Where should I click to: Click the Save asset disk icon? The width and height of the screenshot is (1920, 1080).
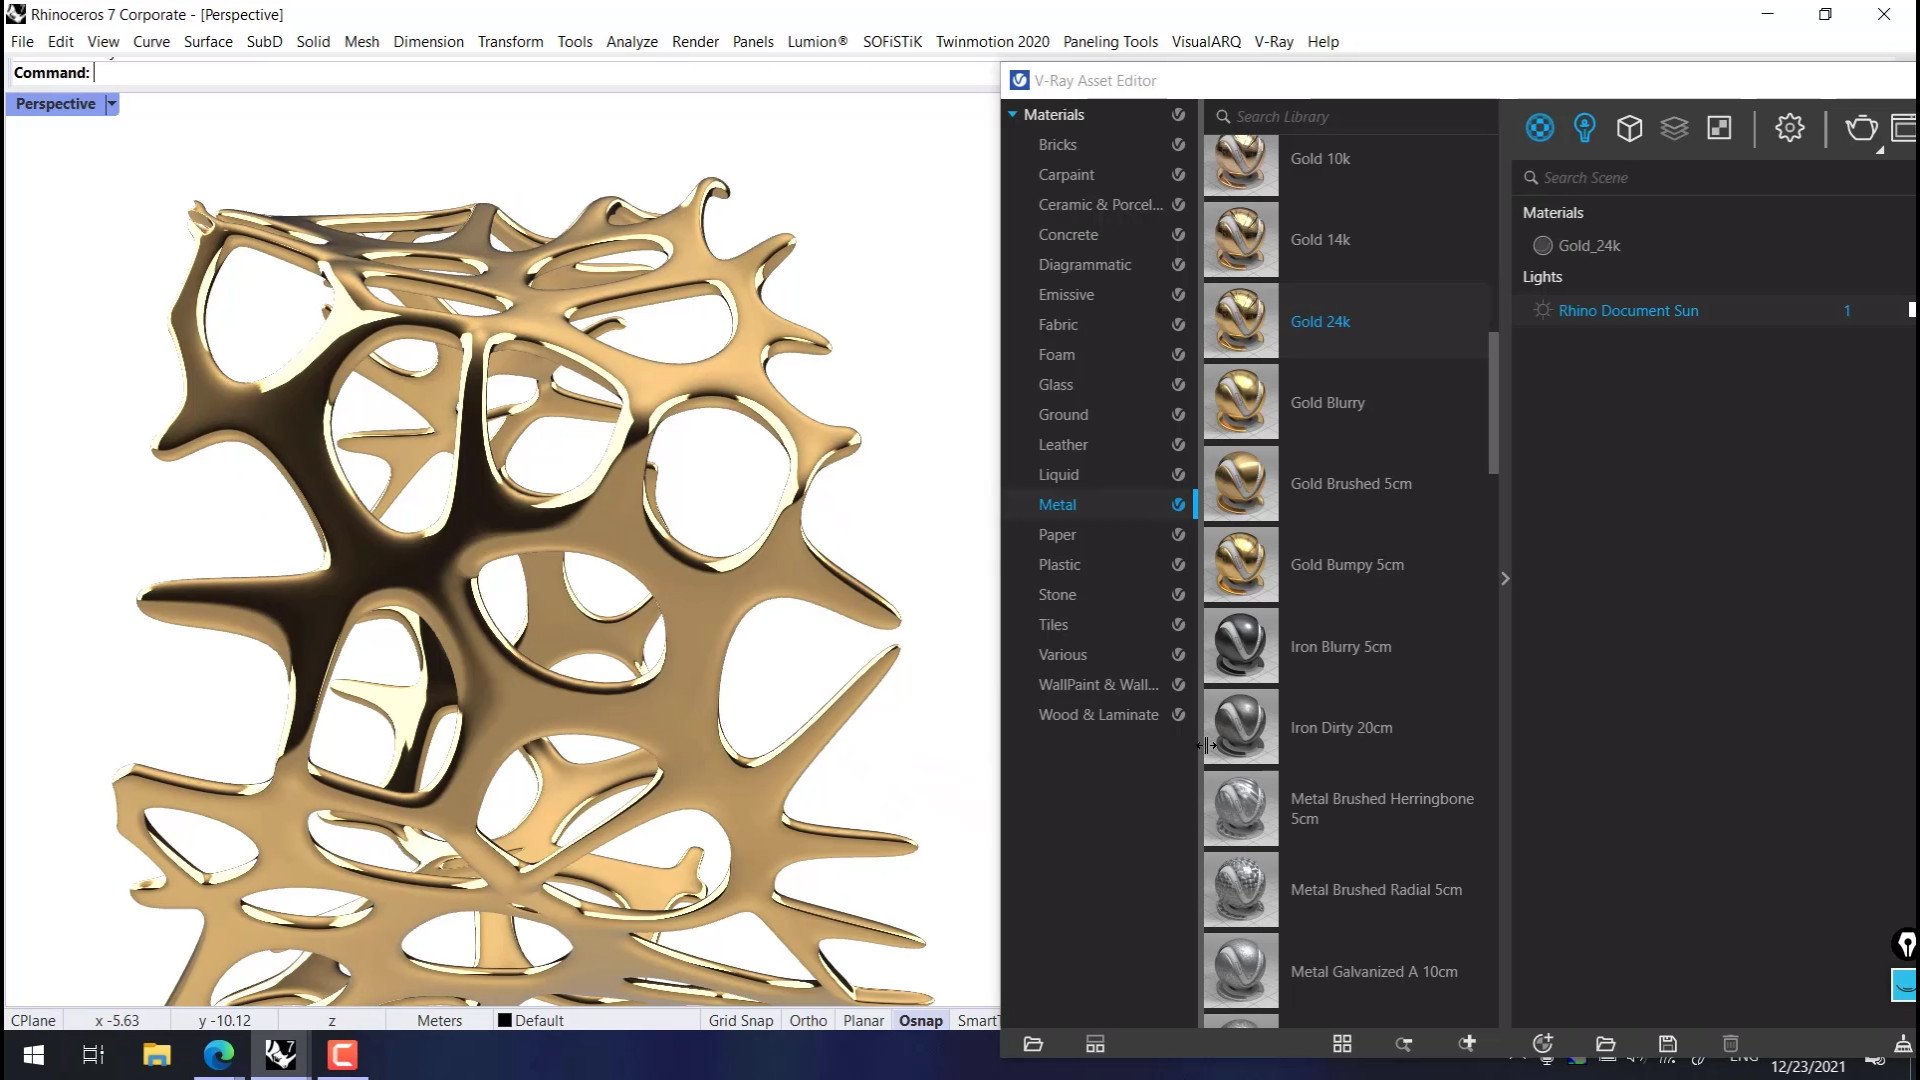(x=1667, y=1044)
